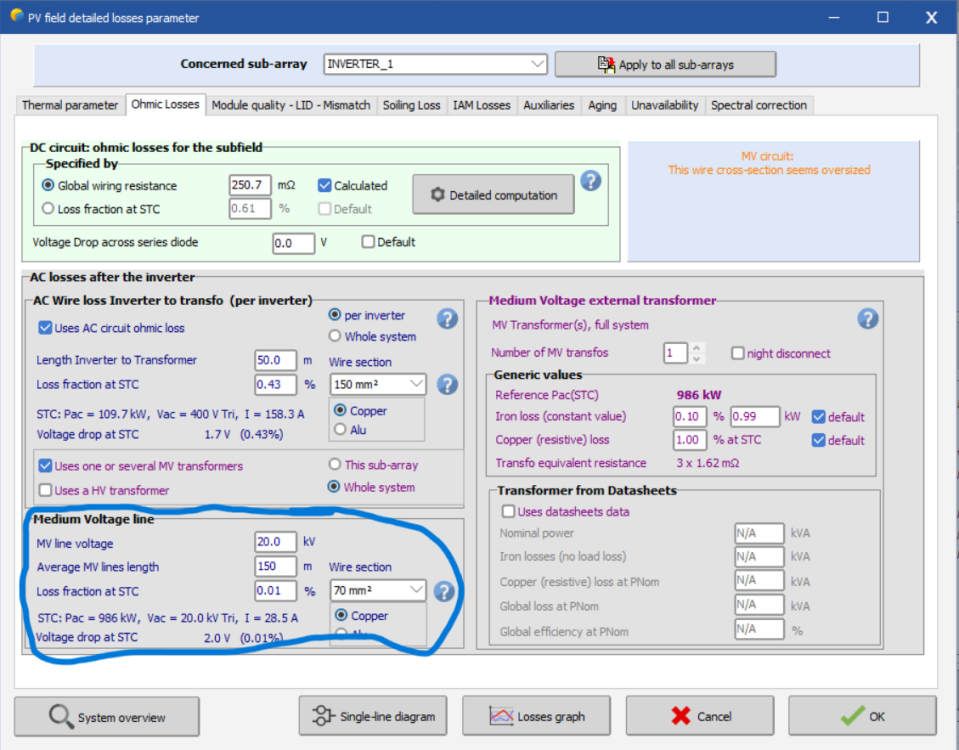Screen dimensions: 959x750
Task: Click the MV line voltage input field
Action: (x=275, y=542)
